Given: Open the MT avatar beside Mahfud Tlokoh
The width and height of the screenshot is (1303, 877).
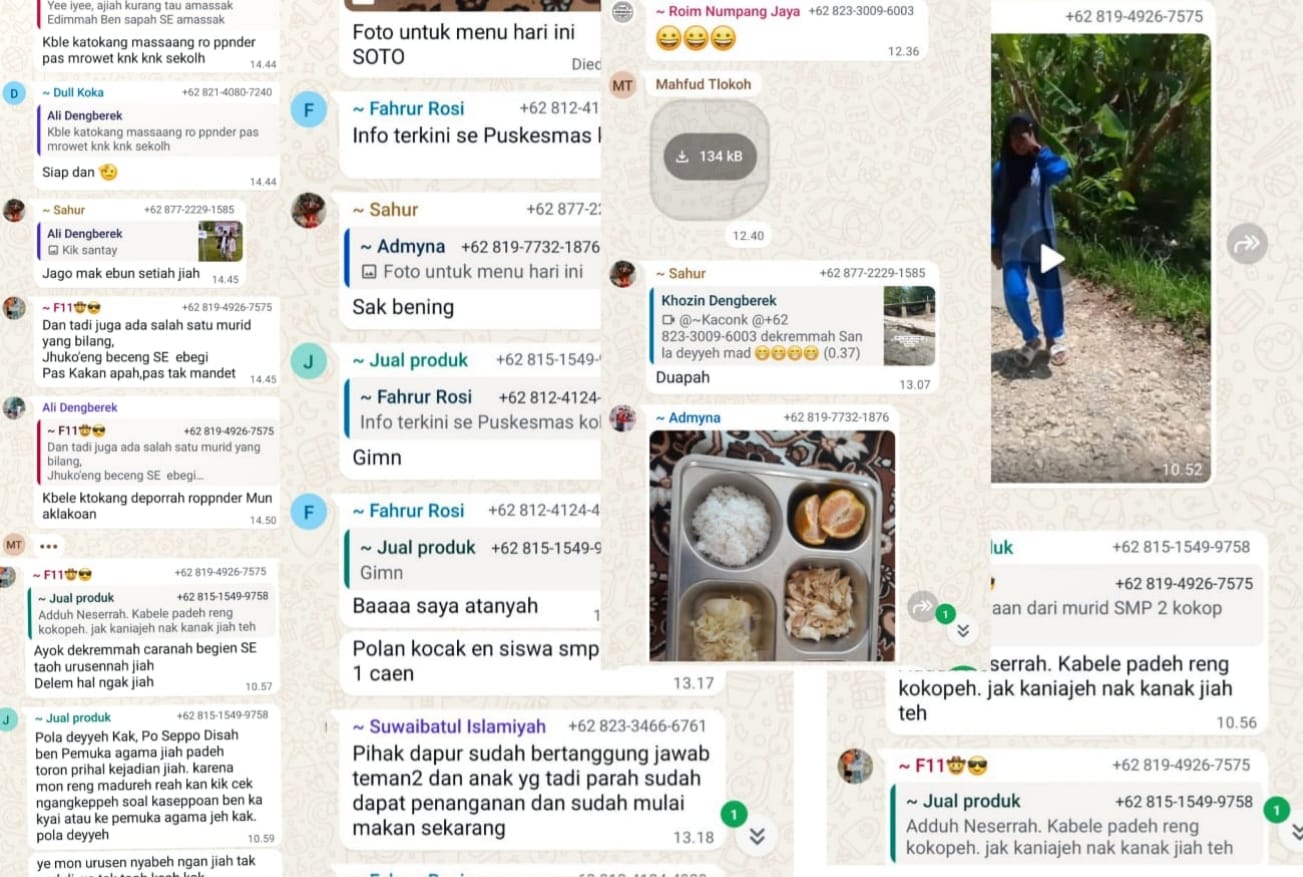Looking at the screenshot, I should click(x=623, y=85).
